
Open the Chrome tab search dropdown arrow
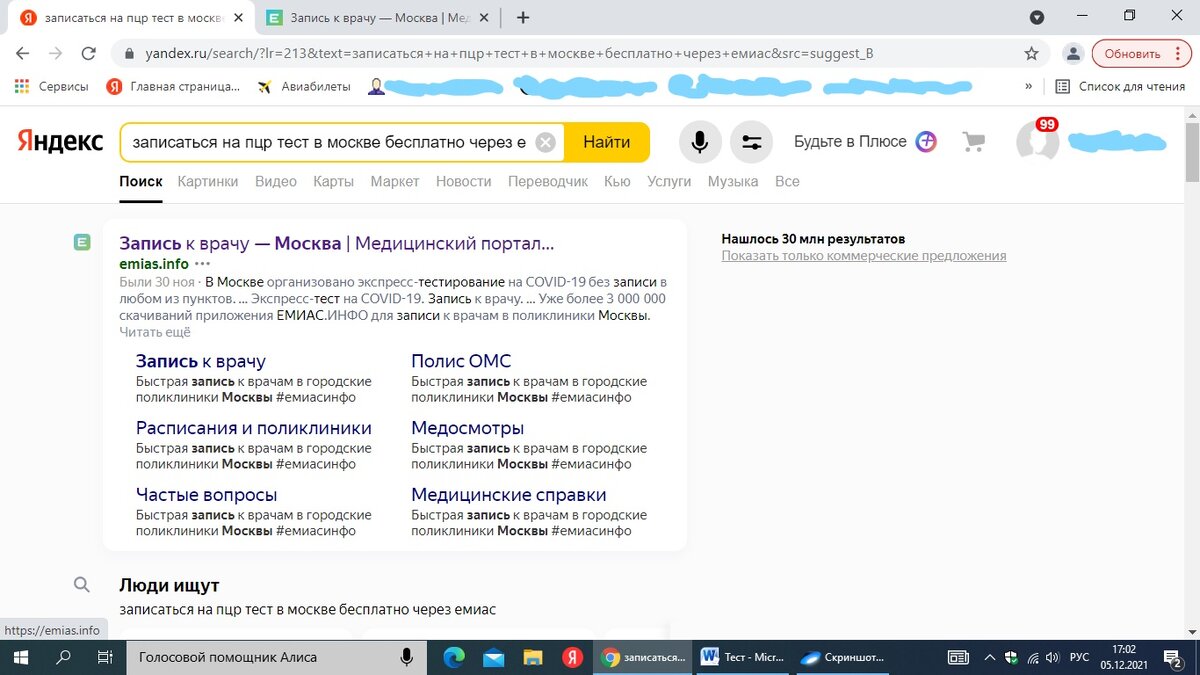[1037, 17]
